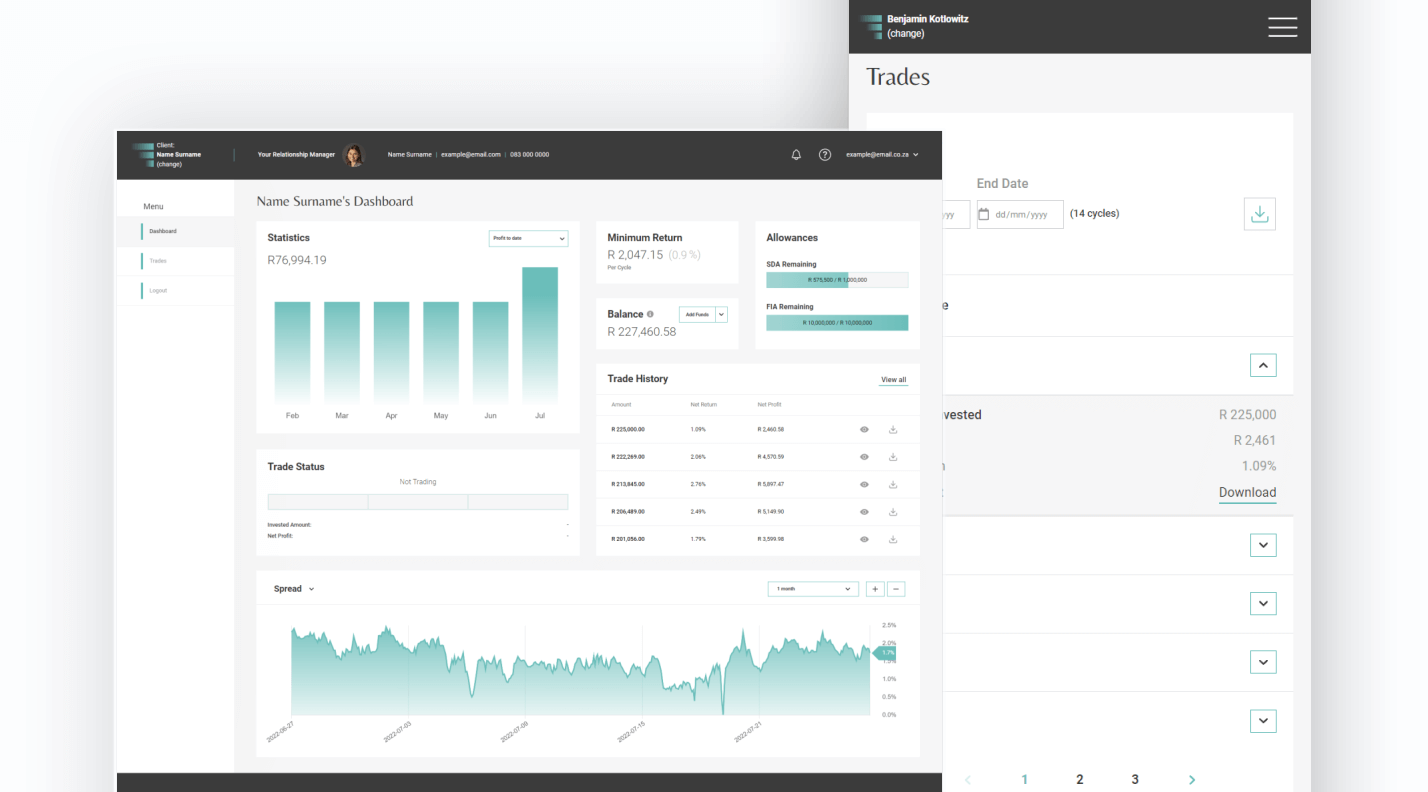Zoom in spread chart with plus button
Viewport: 1428px width, 792px height.
(x=875, y=589)
